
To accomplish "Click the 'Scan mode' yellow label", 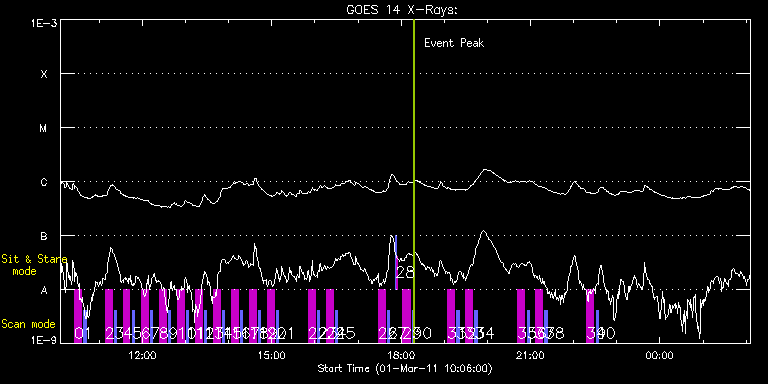I will [x=28, y=324].
